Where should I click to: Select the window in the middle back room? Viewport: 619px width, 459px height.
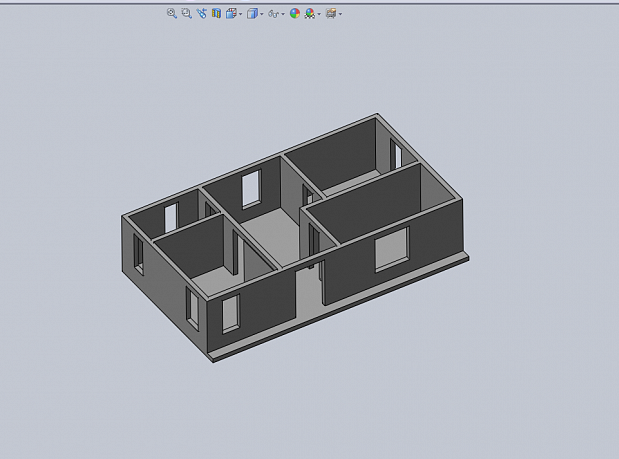(x=250, y=189)
